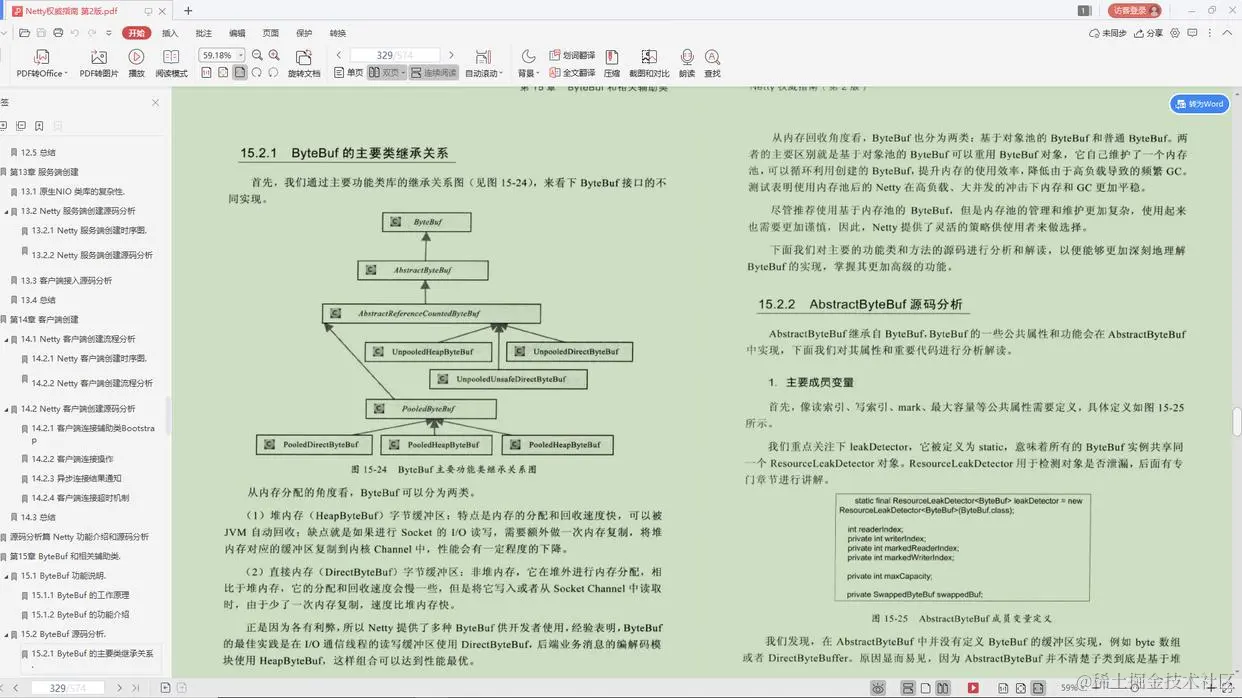Collapse the 14.1 Netty 客户端创建流程分析 node
Image resolution: width=1242 pixels, height=698 pixels.
pos(6,339)
